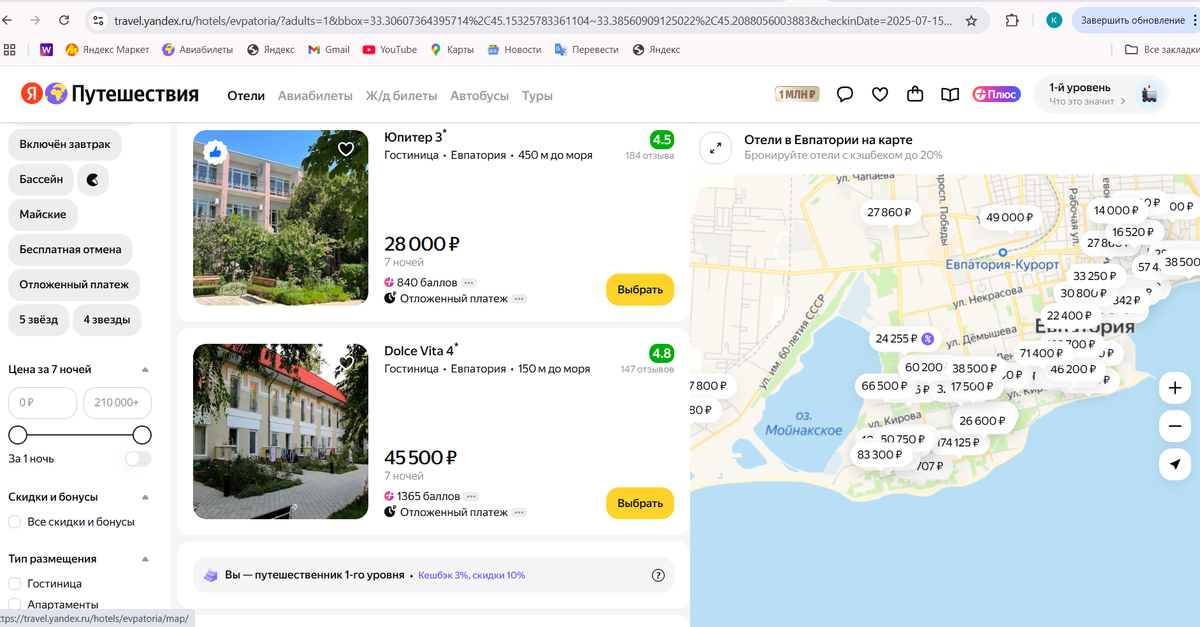Open the Dolce Vita 4 hotel photo

(x=280, y=431)
